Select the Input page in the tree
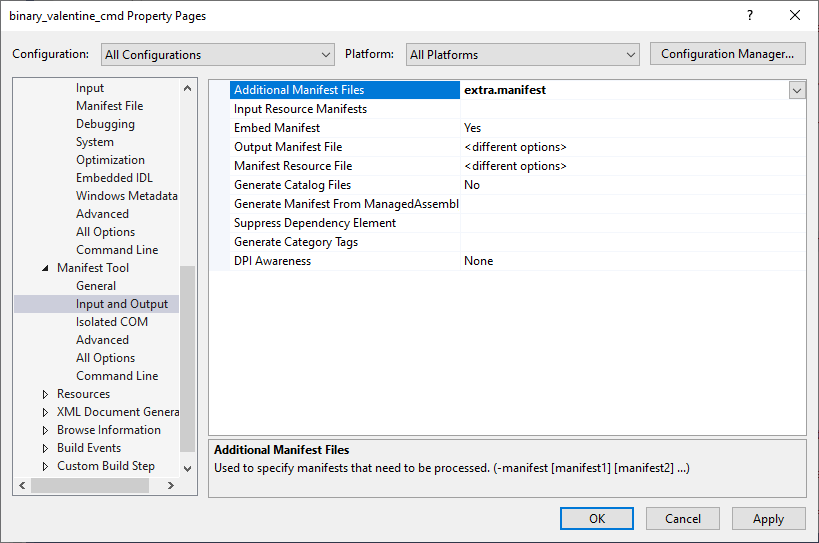The height and width of the screenshot is (543, 819). pos(90,88)
